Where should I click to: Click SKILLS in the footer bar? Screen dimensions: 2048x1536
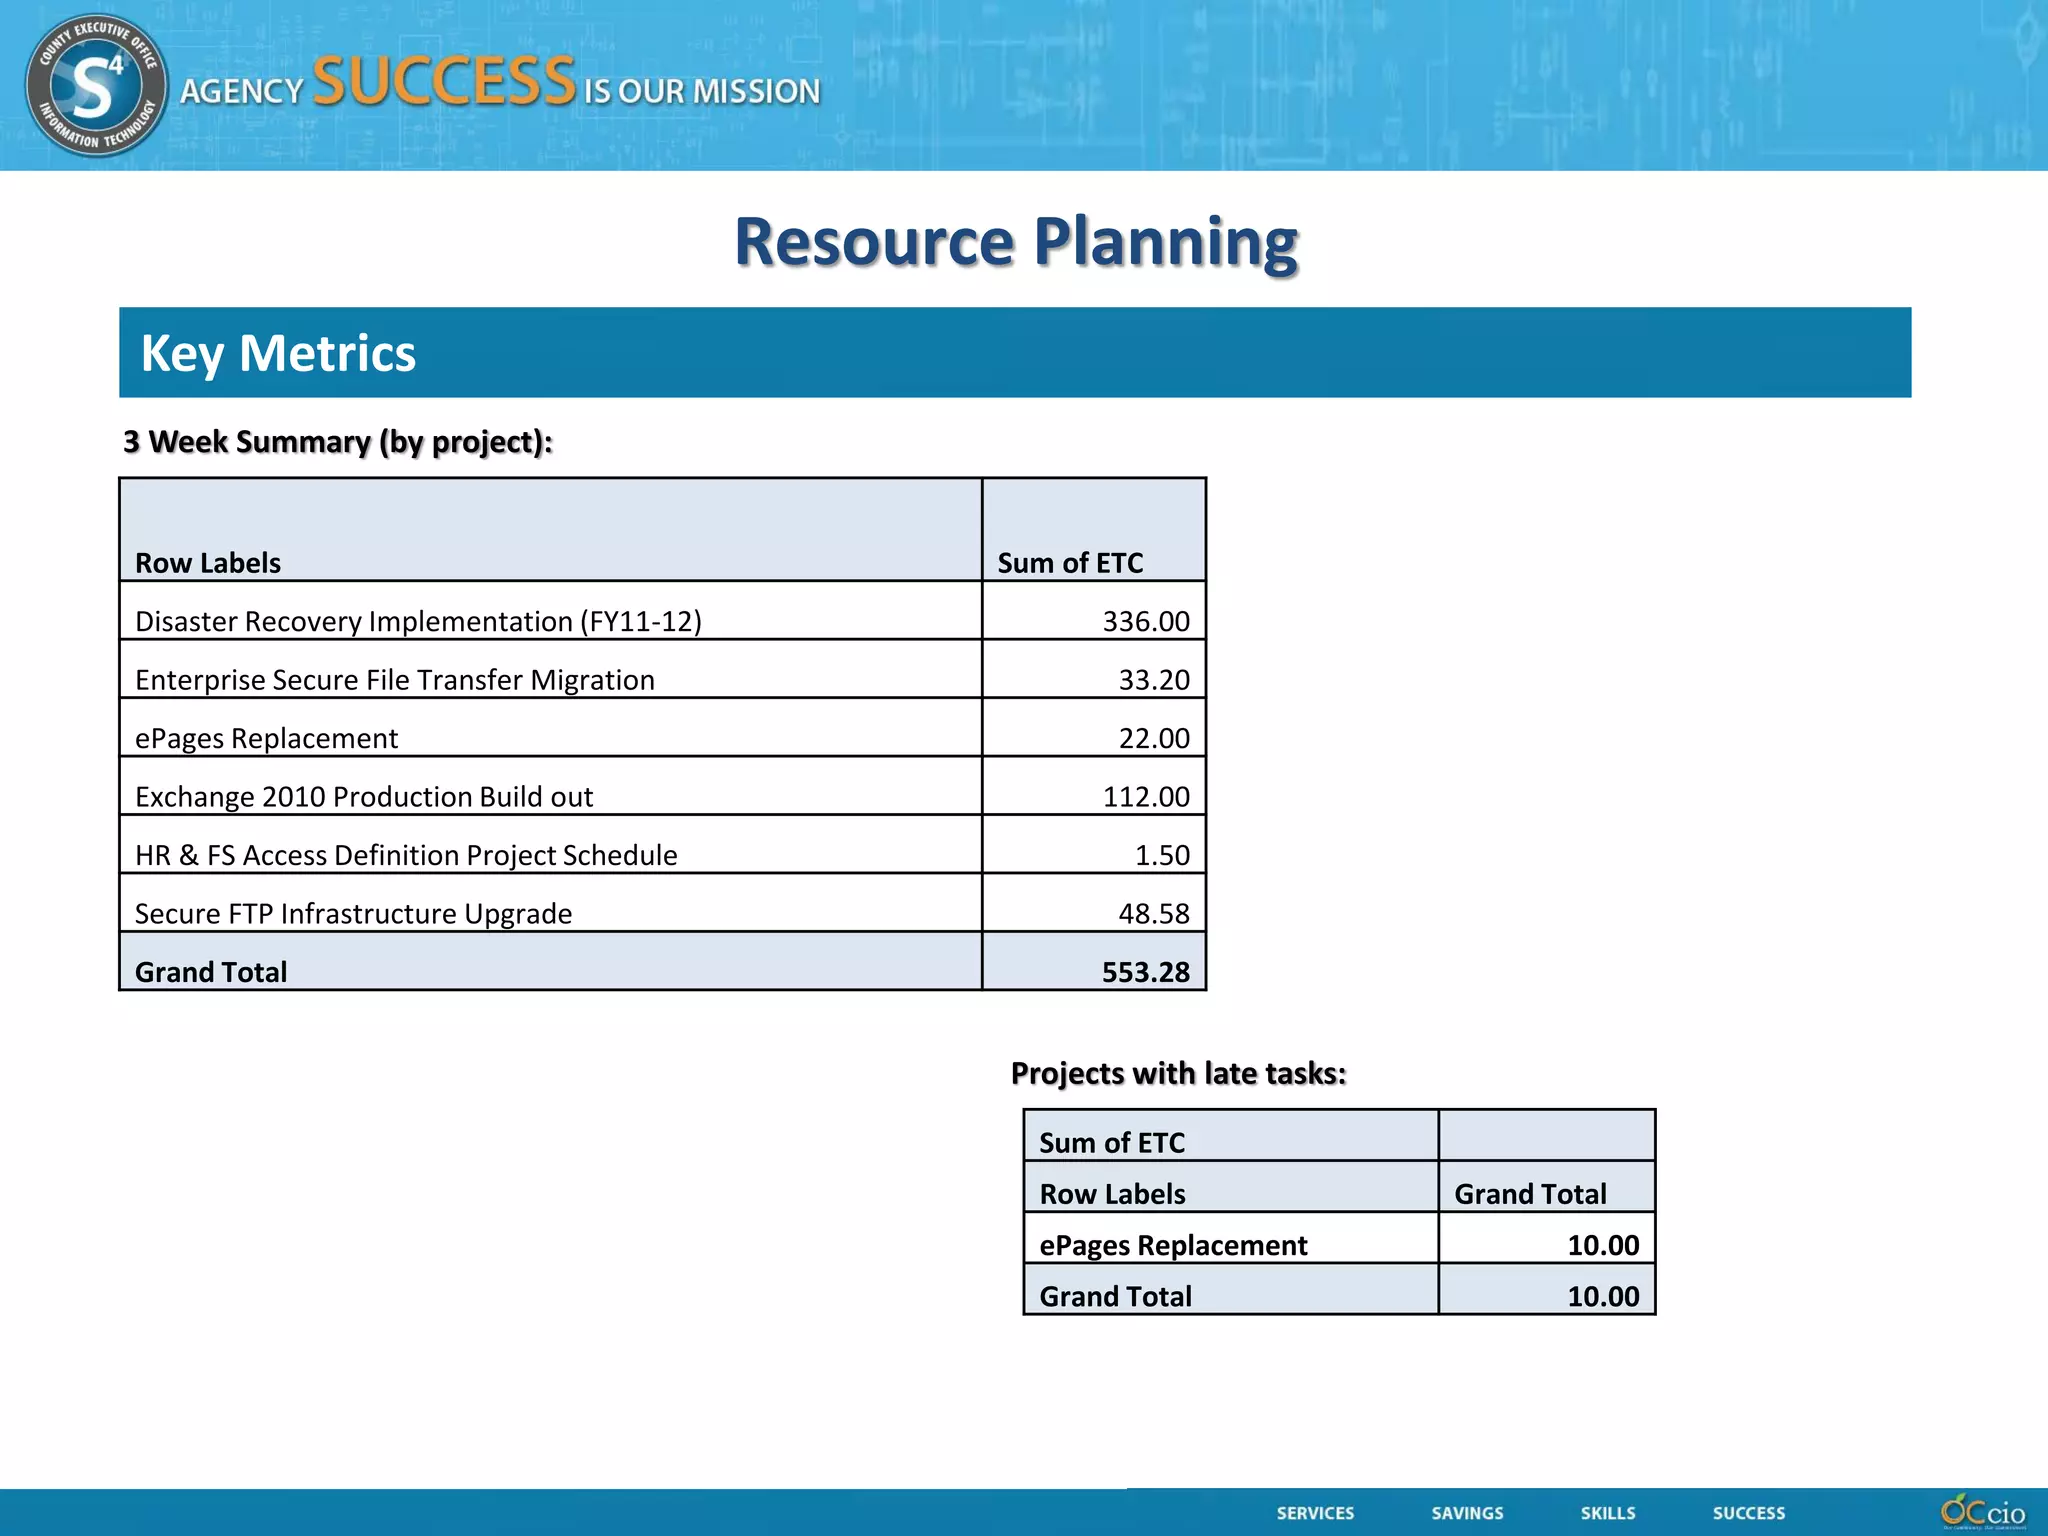pos(1608,1514)
